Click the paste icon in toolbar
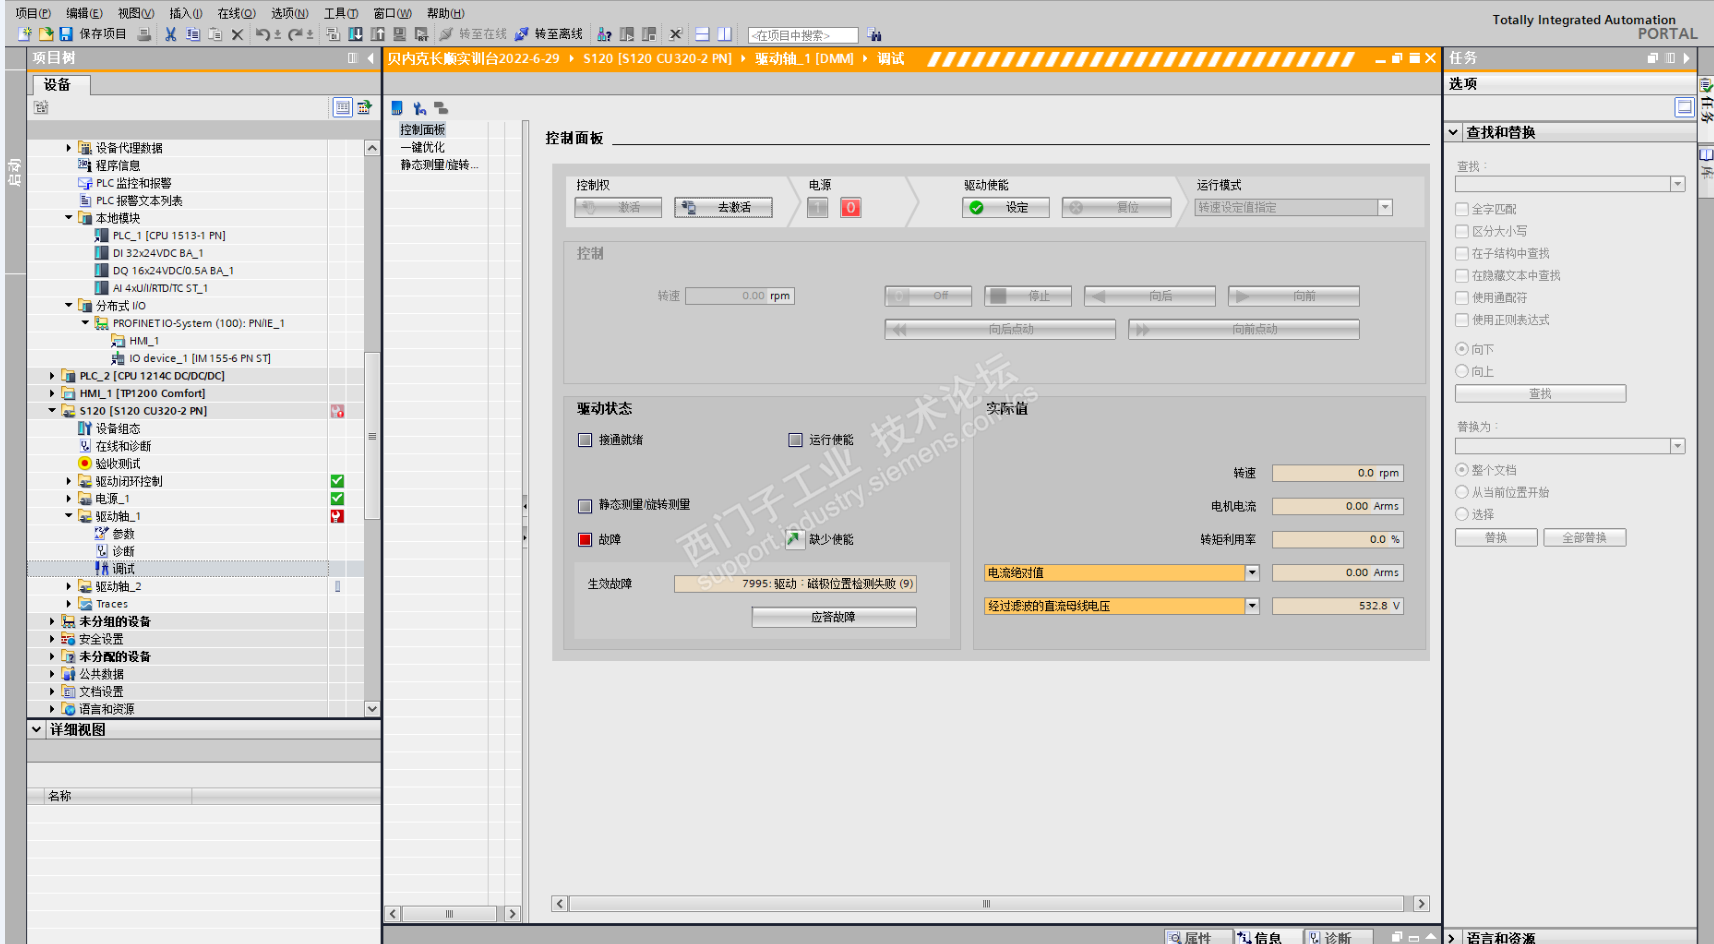This screenshot has width=1714, height=944. [x=215, y=34]
